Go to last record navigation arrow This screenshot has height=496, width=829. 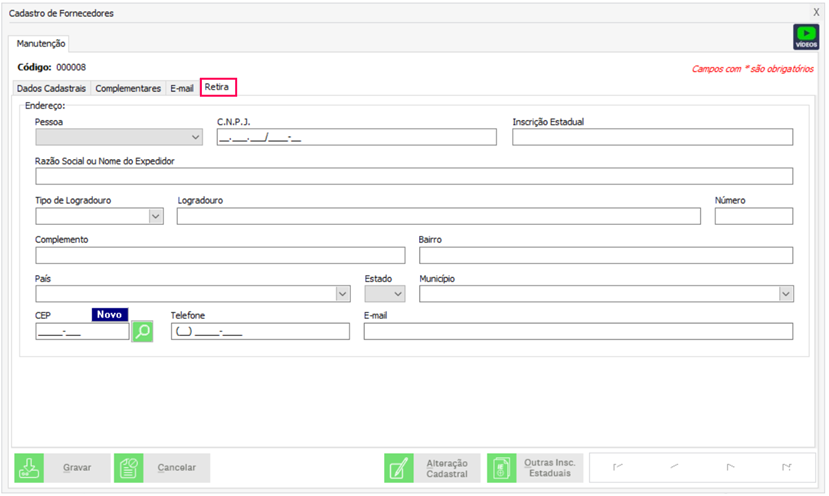(786, 467)
